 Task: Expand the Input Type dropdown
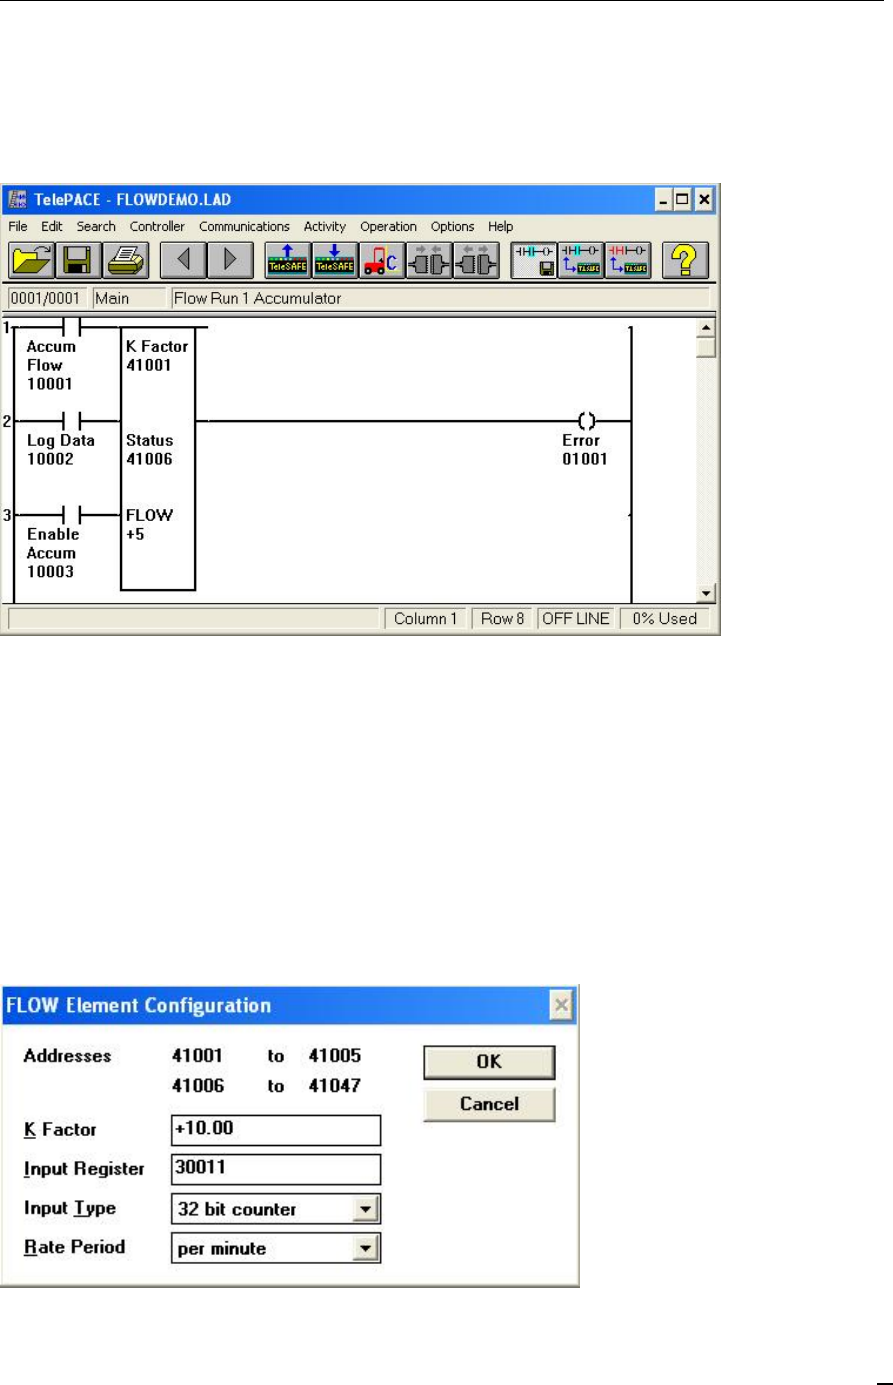click(x=367, y=1210)
